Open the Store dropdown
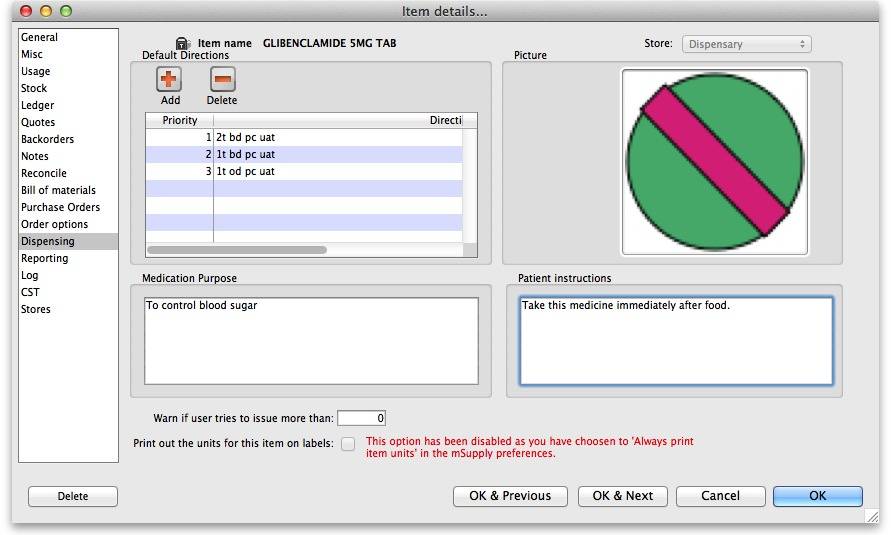Viewport: 891px width, 535px height. tap(746, 44)
